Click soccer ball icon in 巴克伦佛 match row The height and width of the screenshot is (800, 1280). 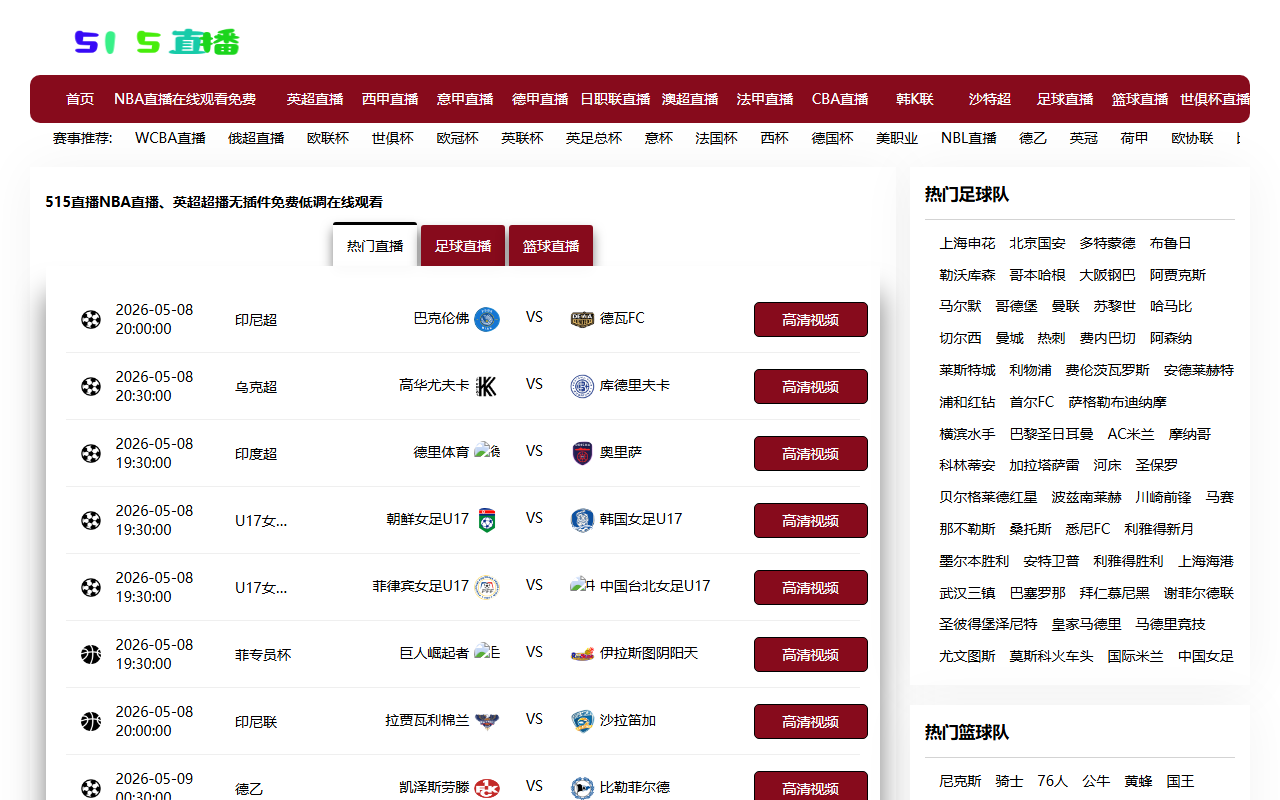click(91, 320)
